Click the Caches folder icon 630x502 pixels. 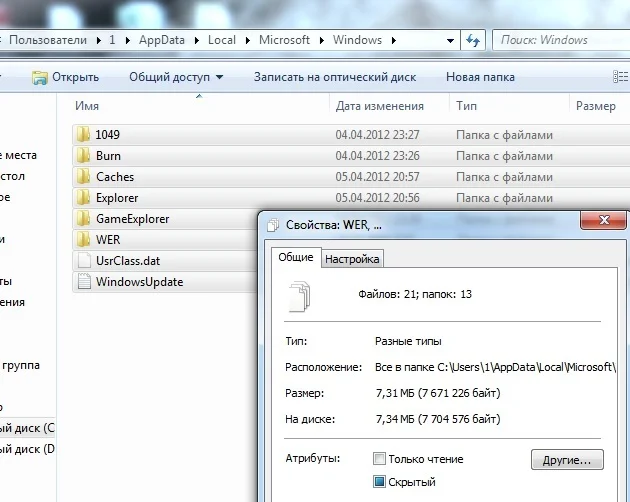coord(83,176)
